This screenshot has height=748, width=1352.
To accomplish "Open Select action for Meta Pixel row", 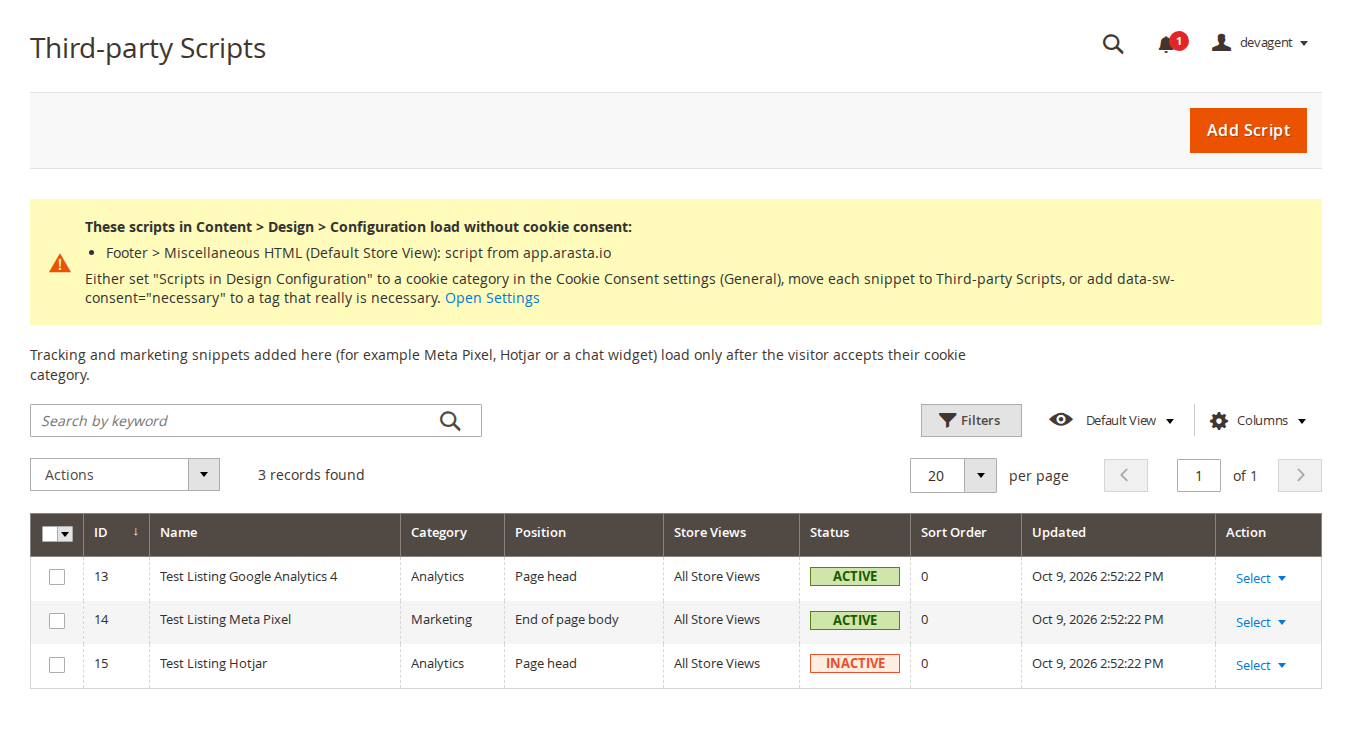I will 1260,622.
